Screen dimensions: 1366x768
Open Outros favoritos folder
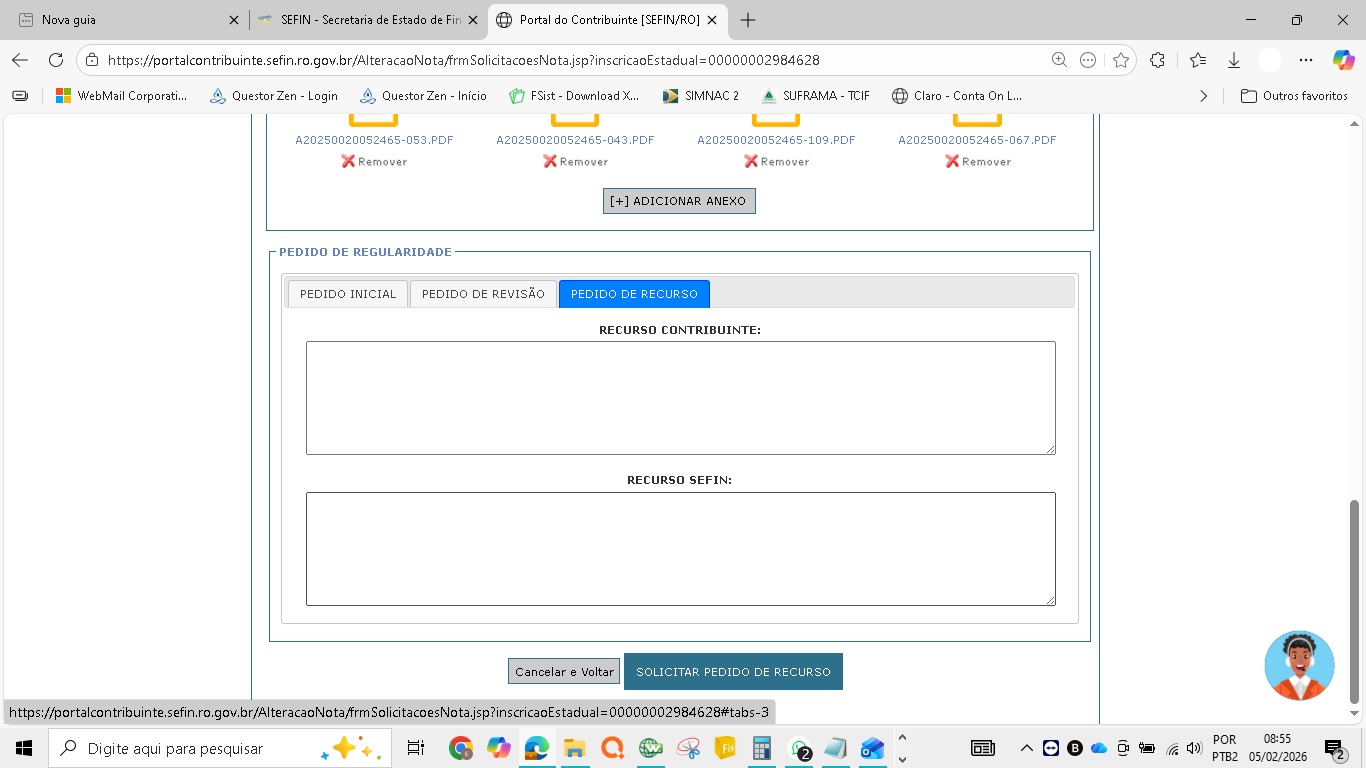click(x=1294, y=96)
